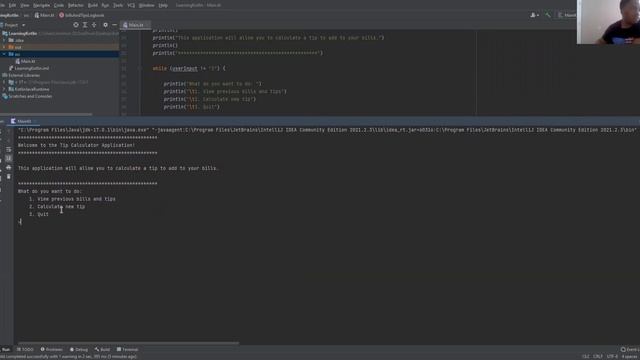Viewport: 640px width, 360px height.
Task: Open the Window menu
Action: click(x=147, y=5)
